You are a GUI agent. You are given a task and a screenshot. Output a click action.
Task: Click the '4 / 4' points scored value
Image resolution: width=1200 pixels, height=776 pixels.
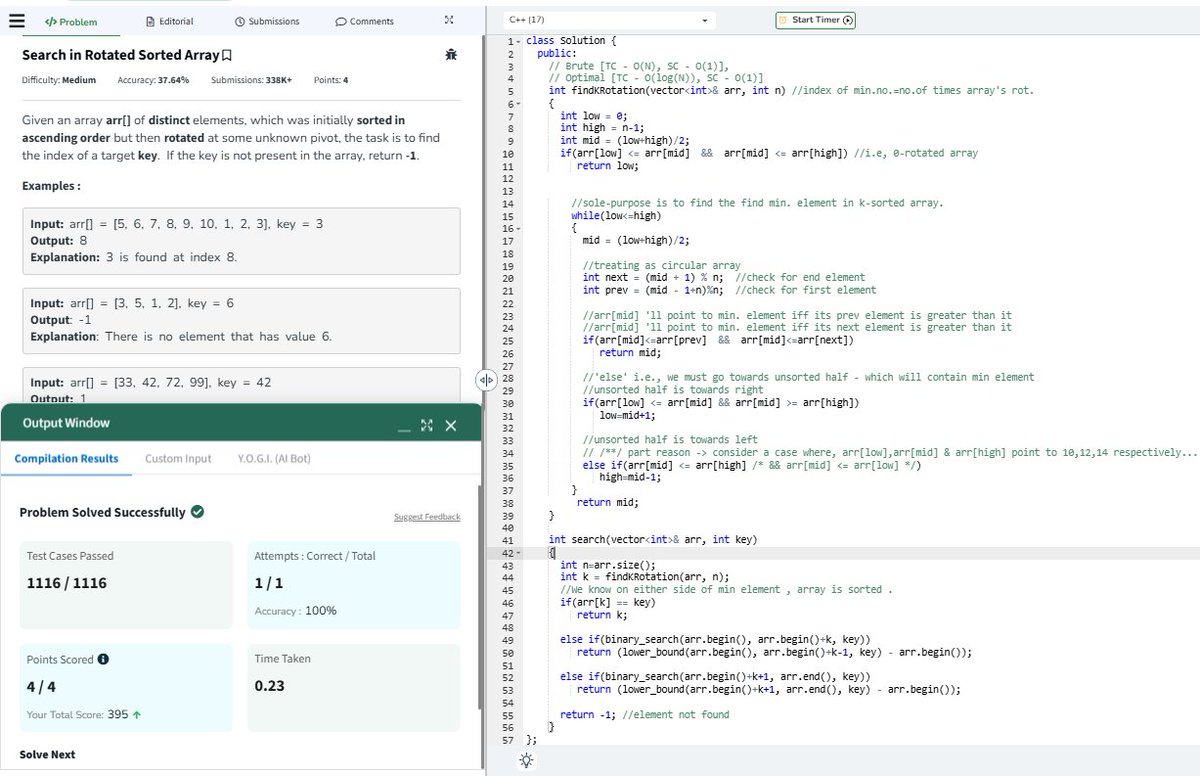point(41,687)
